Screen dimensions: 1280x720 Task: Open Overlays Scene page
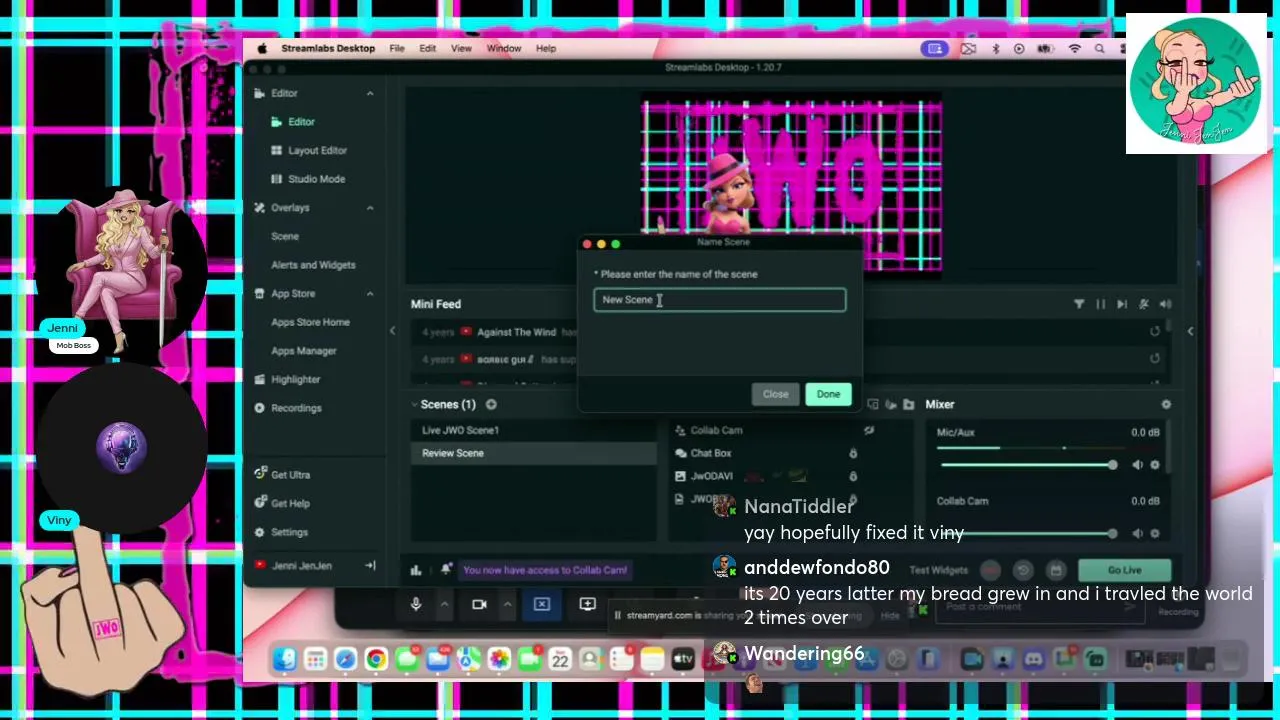(285, 236)
